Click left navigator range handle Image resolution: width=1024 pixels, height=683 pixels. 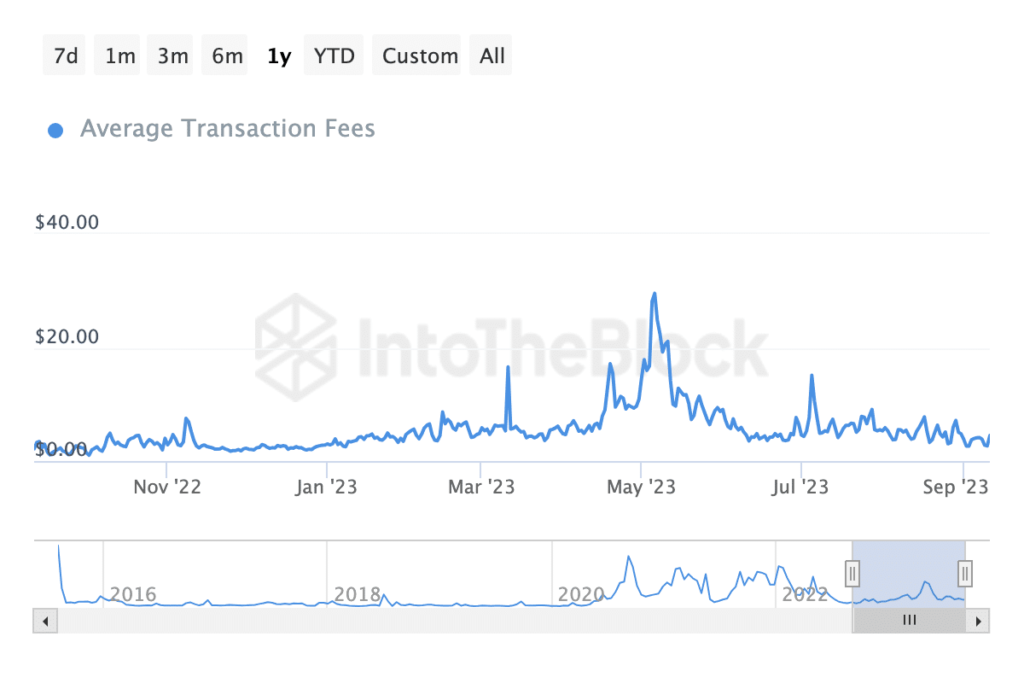[x=853, y=573]
